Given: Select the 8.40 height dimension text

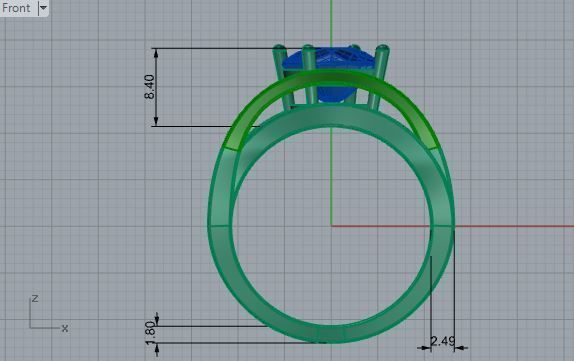Looking at the screenshot, I should point(150,87).
